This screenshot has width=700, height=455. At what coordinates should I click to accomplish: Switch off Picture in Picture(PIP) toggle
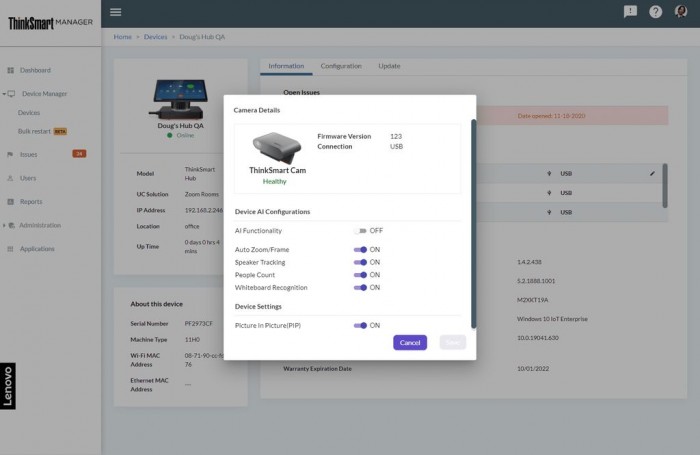tap(360, 325)
